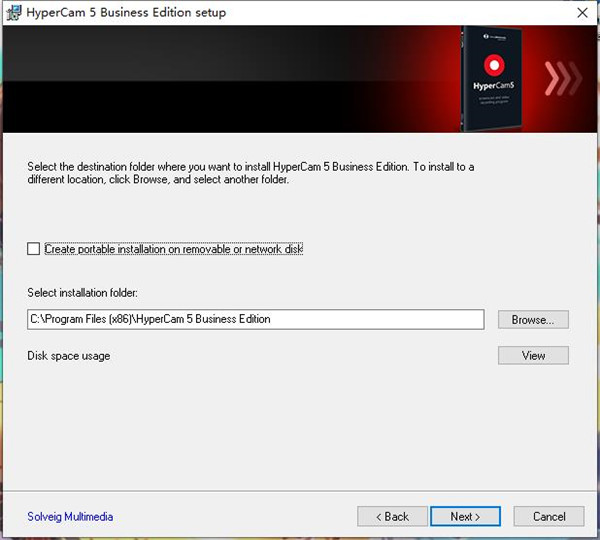View disk space usage details

click(x=533, y=356)
